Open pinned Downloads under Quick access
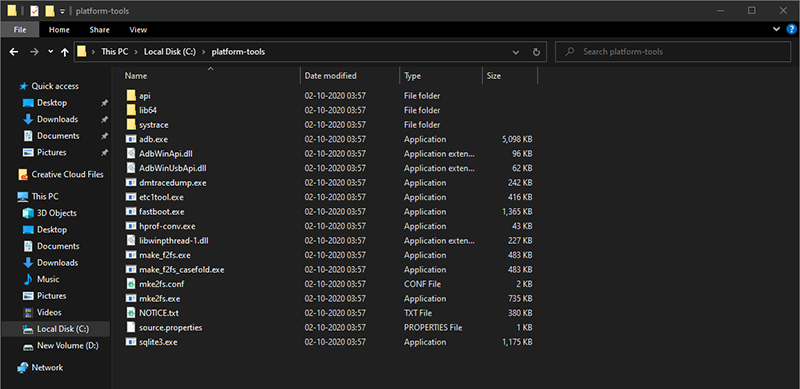 coord(57,119)
